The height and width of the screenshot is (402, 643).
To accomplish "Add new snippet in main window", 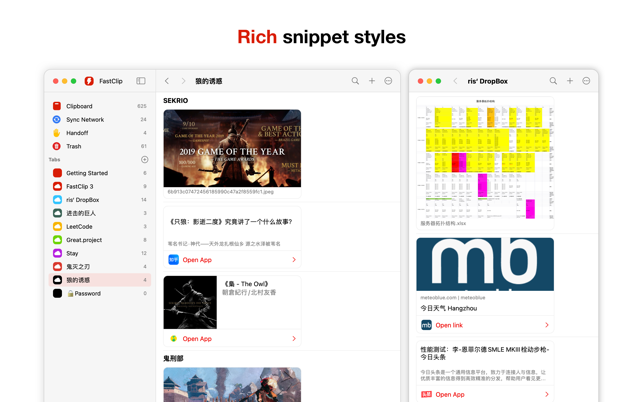I will tap(372, 81).
